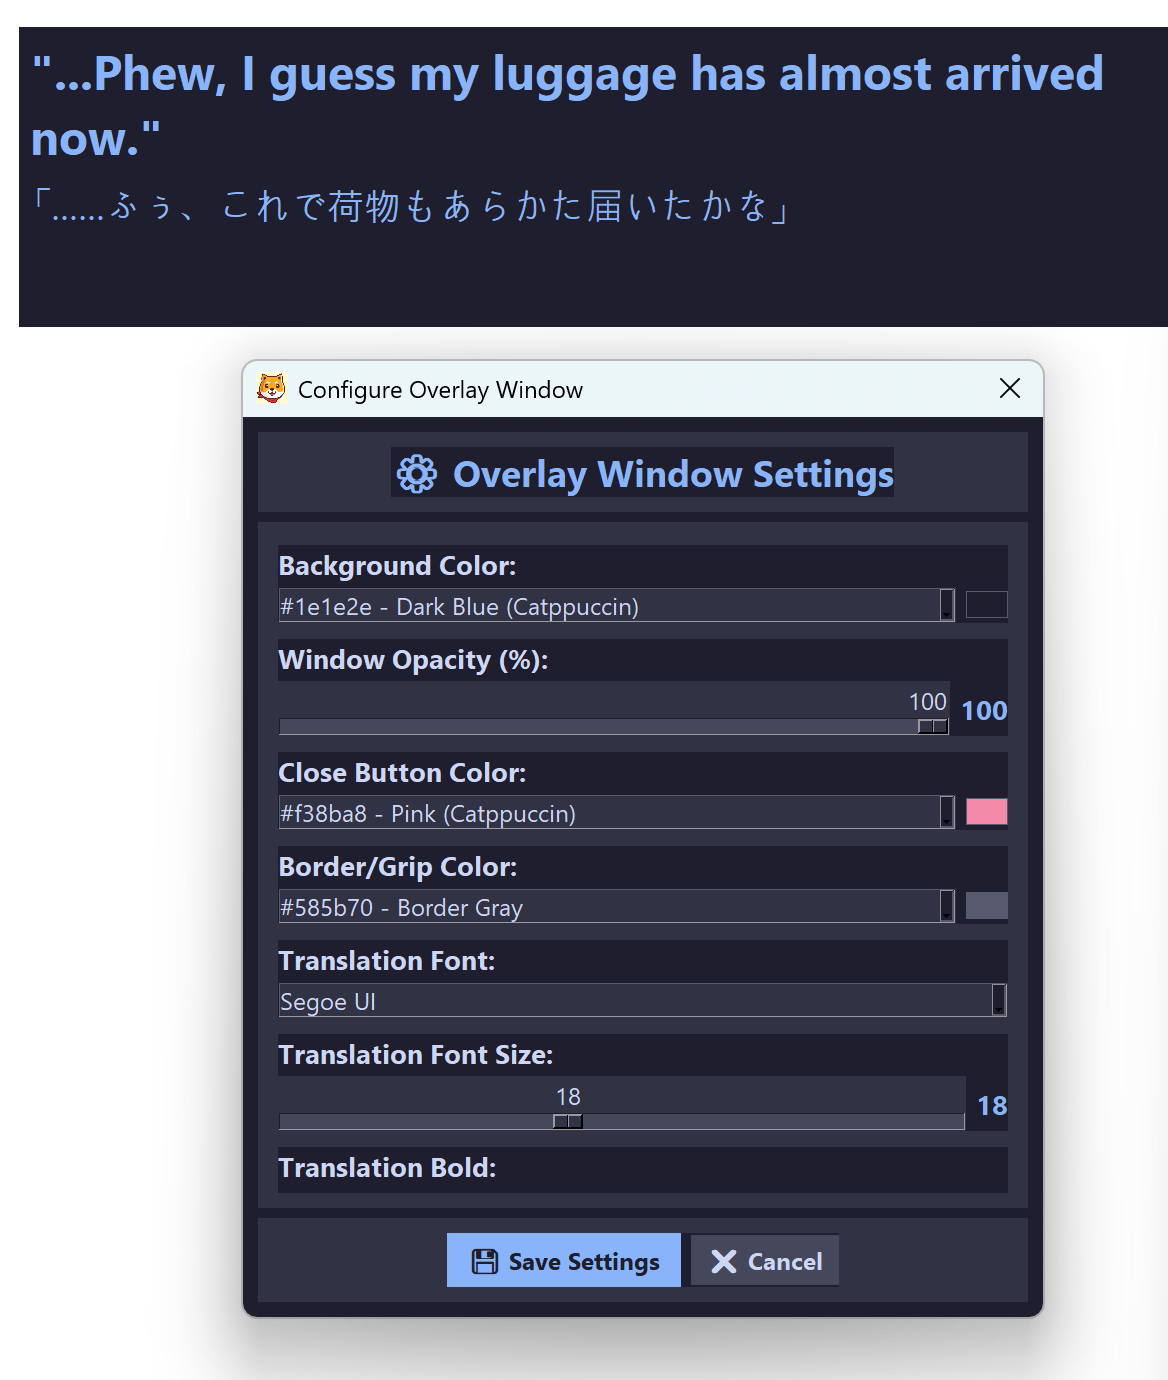Click the blue font size value 18 readout

click(991, 1106)
